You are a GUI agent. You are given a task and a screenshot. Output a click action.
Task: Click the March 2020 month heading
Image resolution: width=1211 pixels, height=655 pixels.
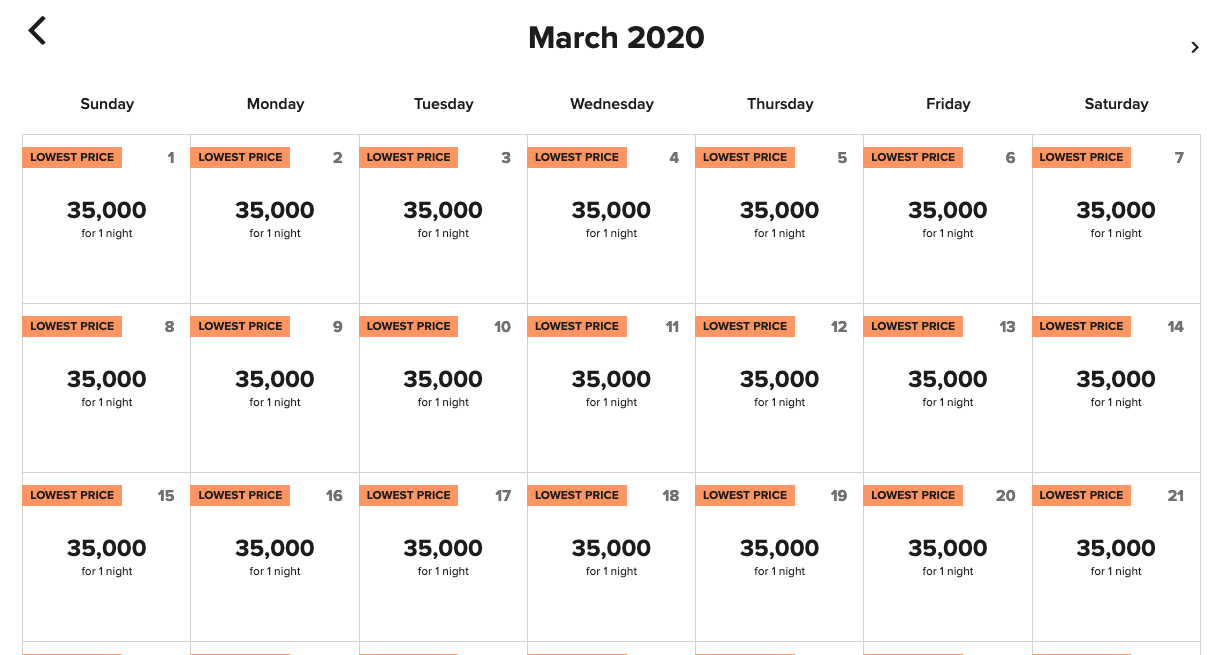(x=616, y=37)
